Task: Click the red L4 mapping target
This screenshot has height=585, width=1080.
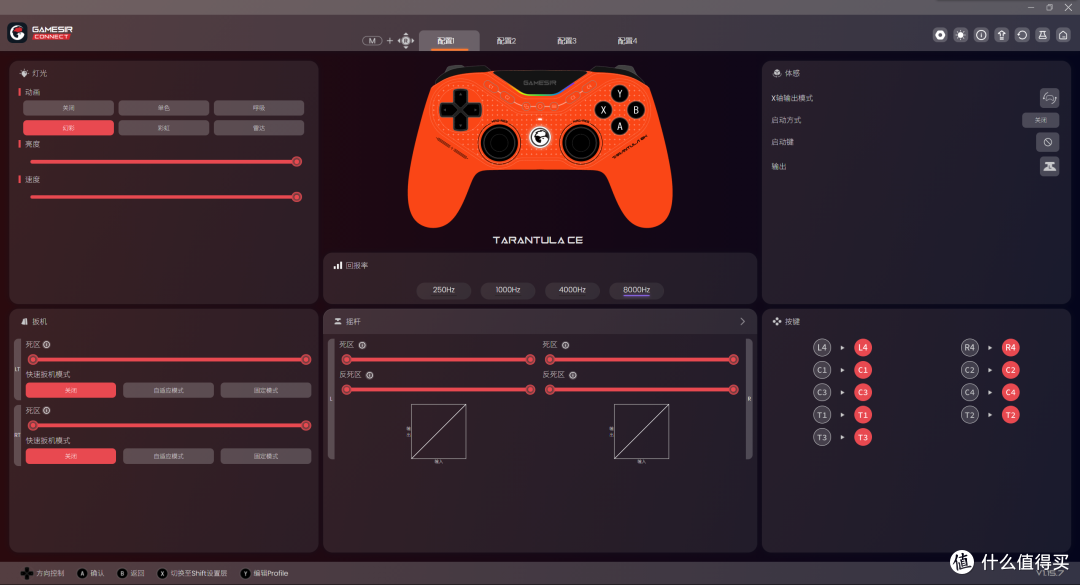Action: (x=863, y=347)
